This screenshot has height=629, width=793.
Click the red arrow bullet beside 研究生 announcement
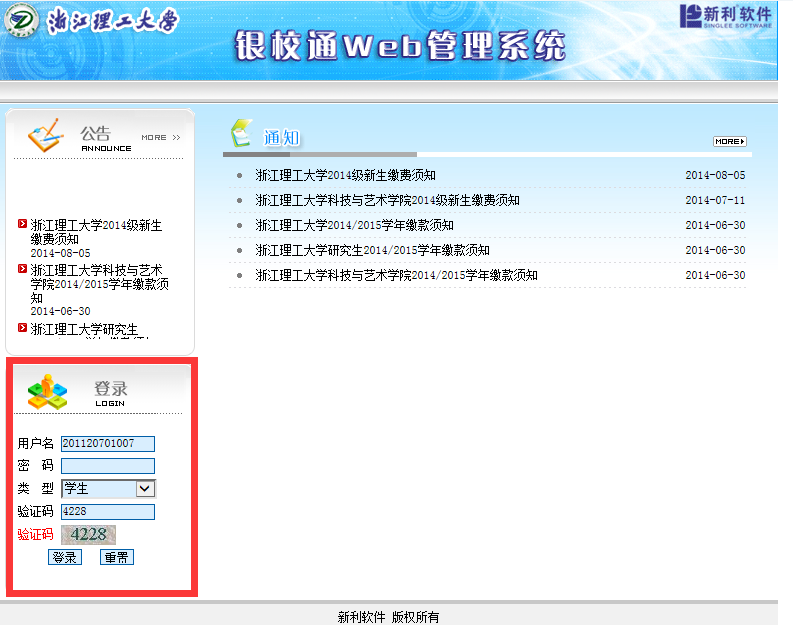[23, 327]
